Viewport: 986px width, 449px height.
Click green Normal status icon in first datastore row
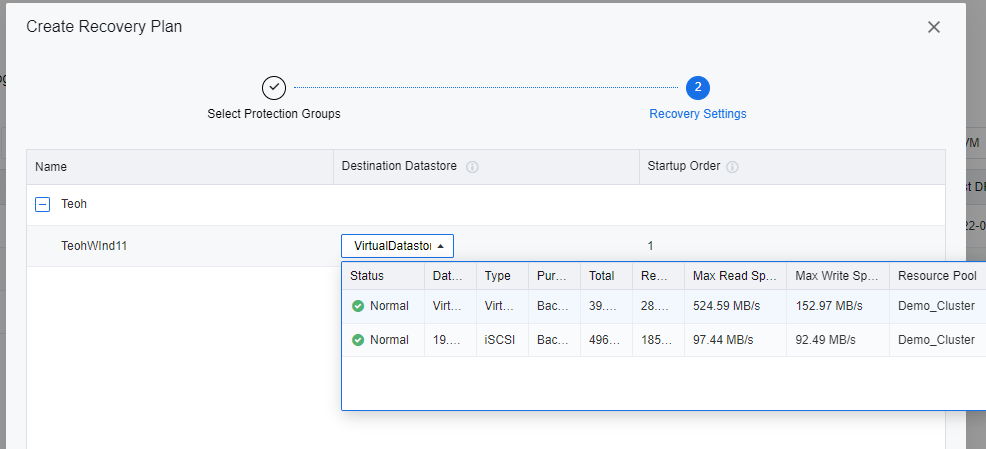358,306
